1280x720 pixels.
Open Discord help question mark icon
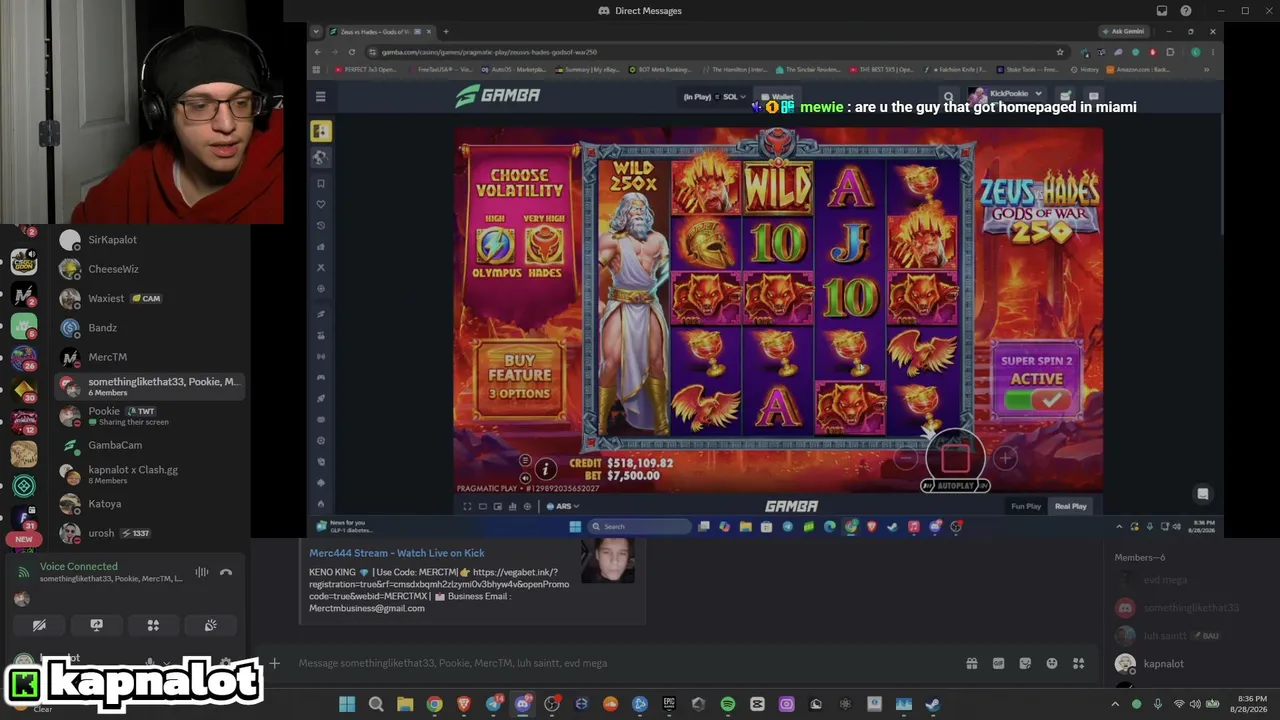1186,11
